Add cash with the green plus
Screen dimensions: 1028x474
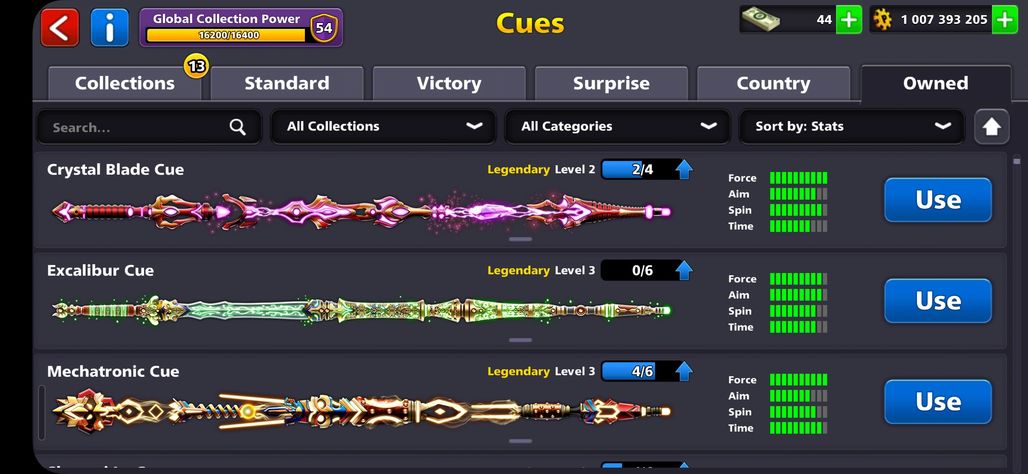849,20
